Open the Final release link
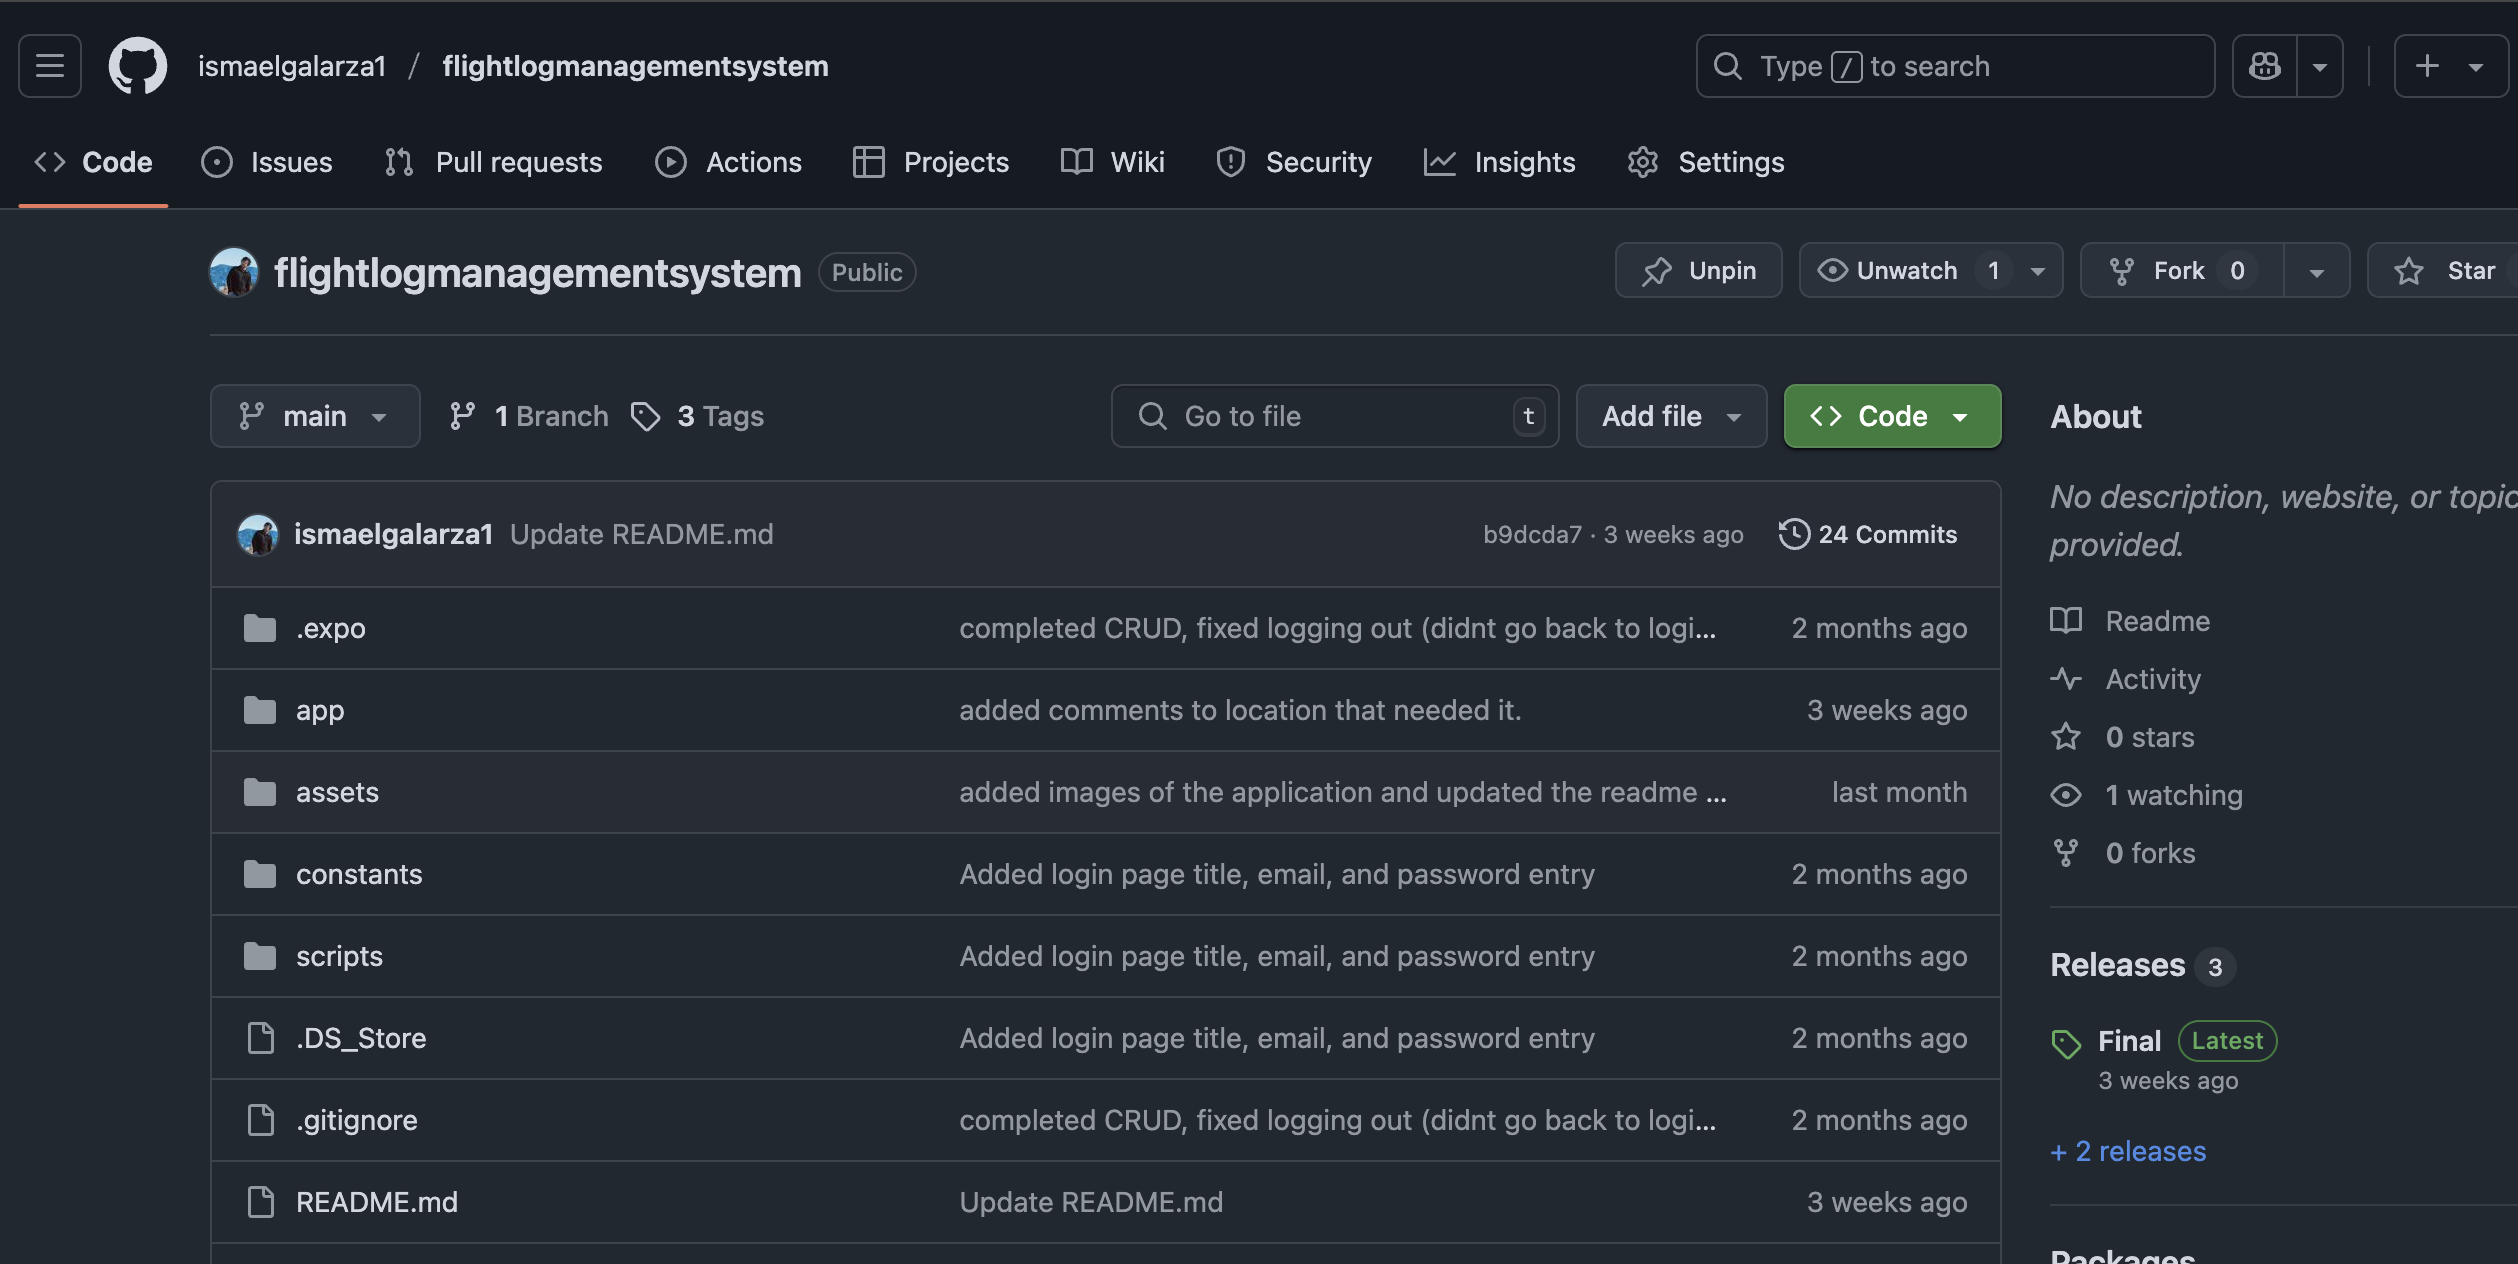 point(2129,1041)
